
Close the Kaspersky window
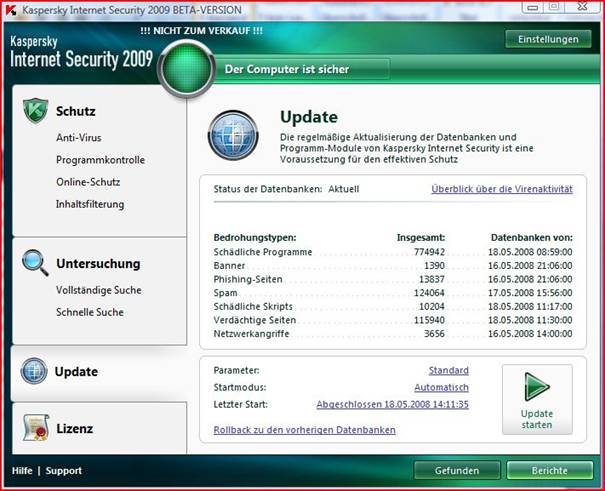tap(582, 6)
